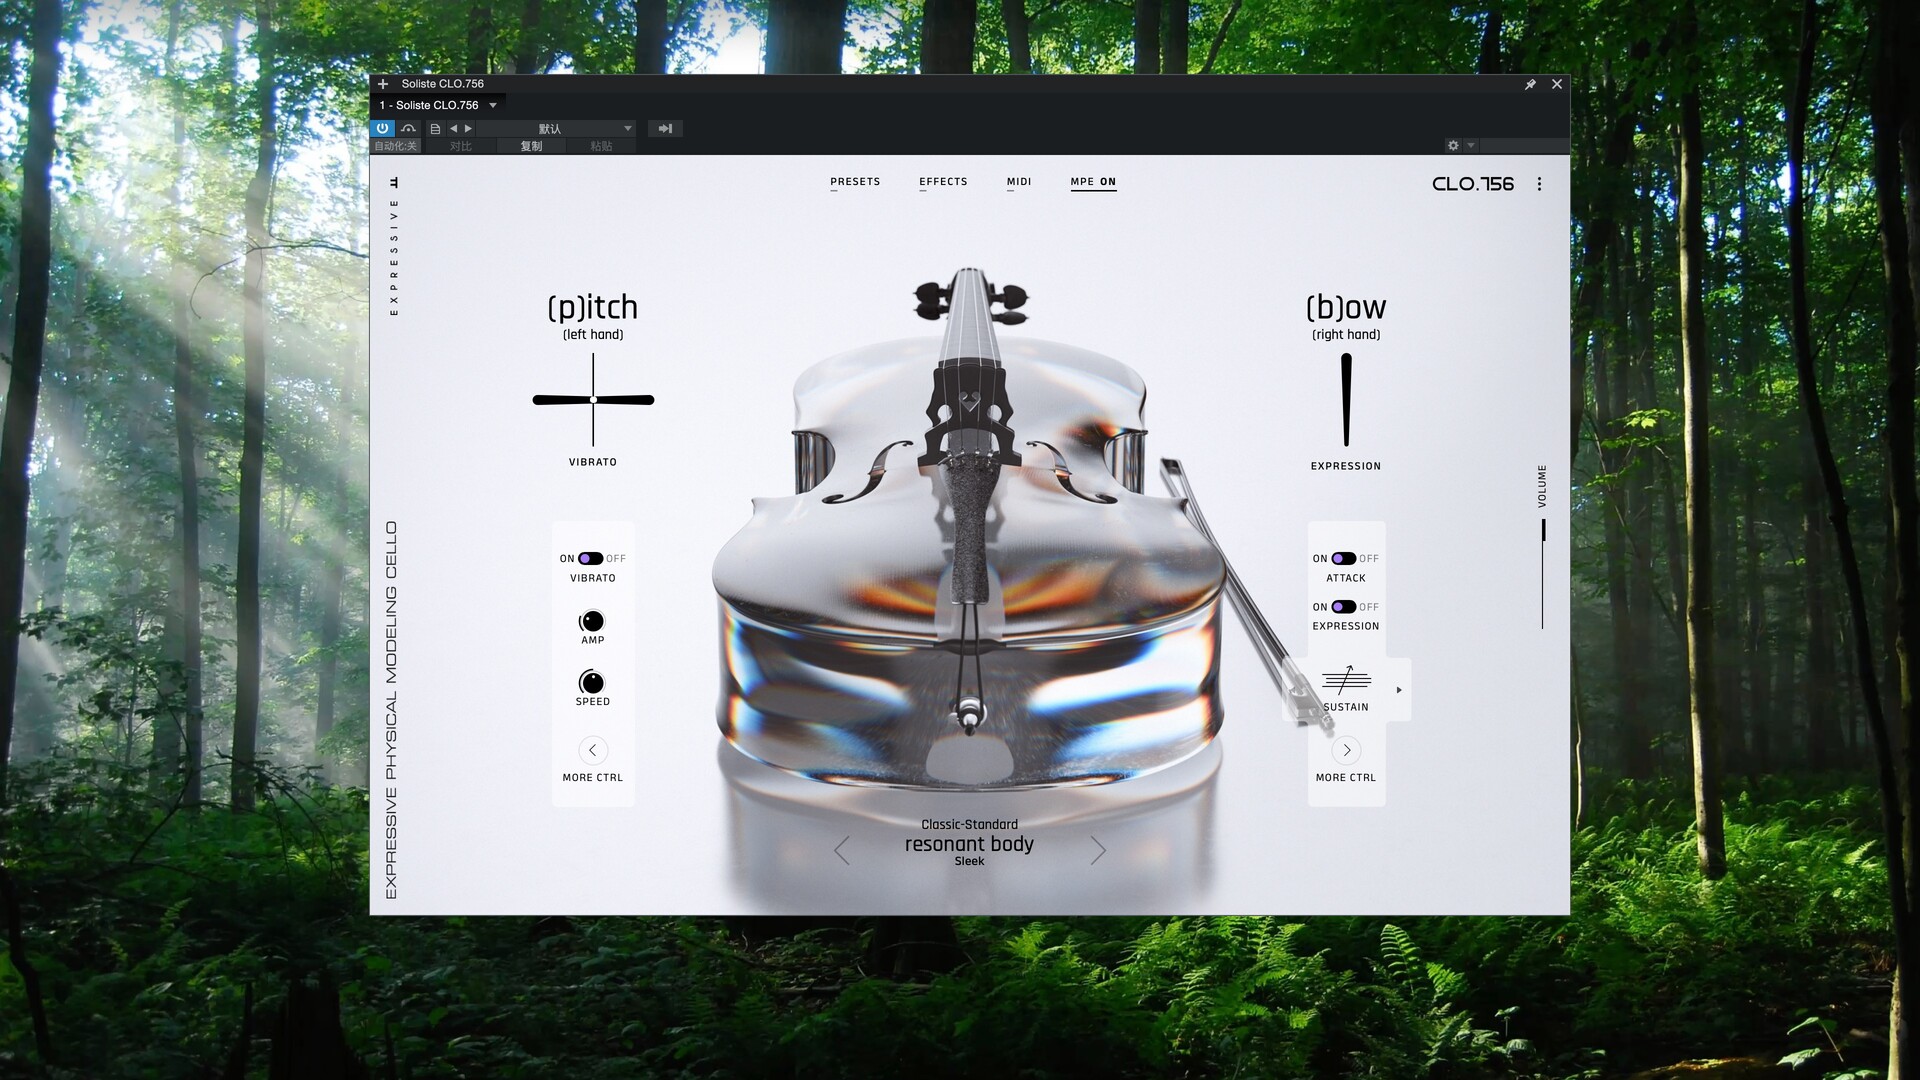
Task: Click the 复制 copy button
Action: point(531,146)
